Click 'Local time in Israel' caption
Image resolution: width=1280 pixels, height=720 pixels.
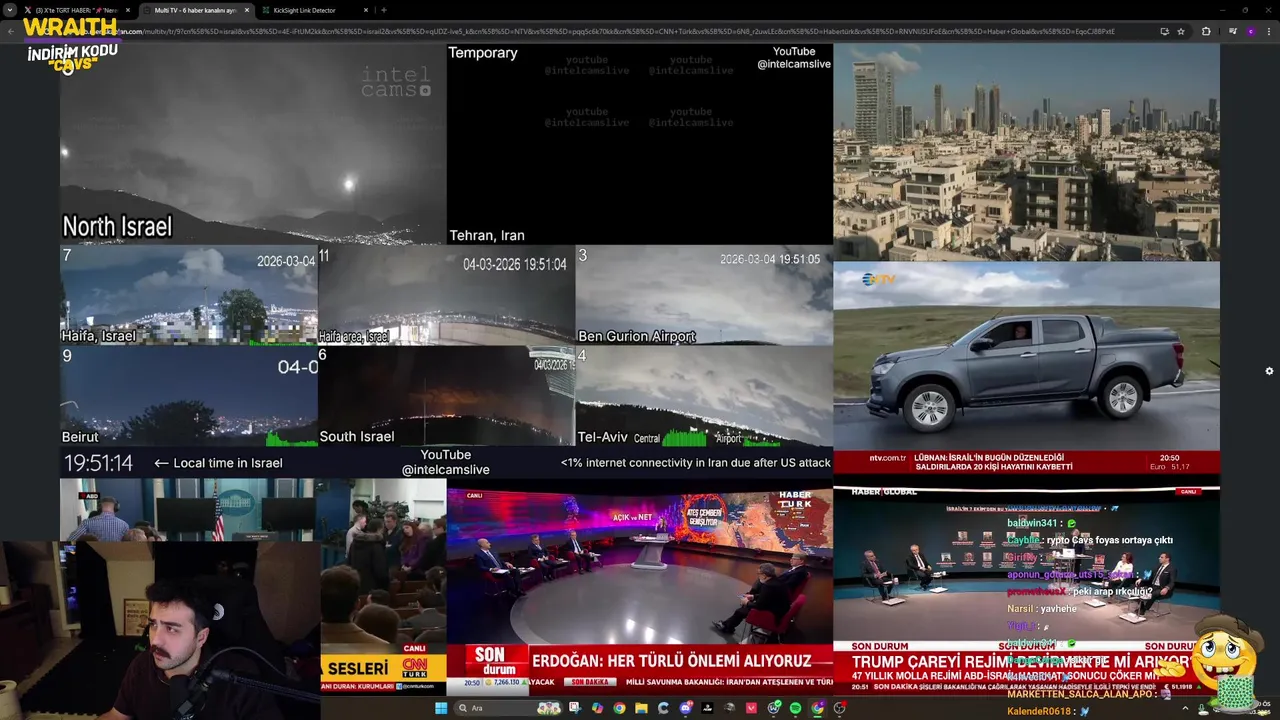[228, 463]
